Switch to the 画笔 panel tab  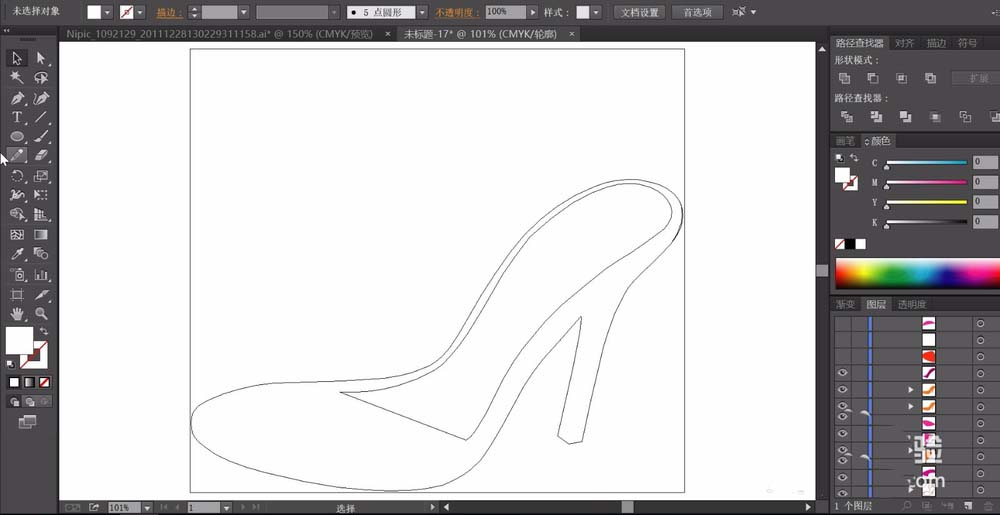(x=846, y=141)
